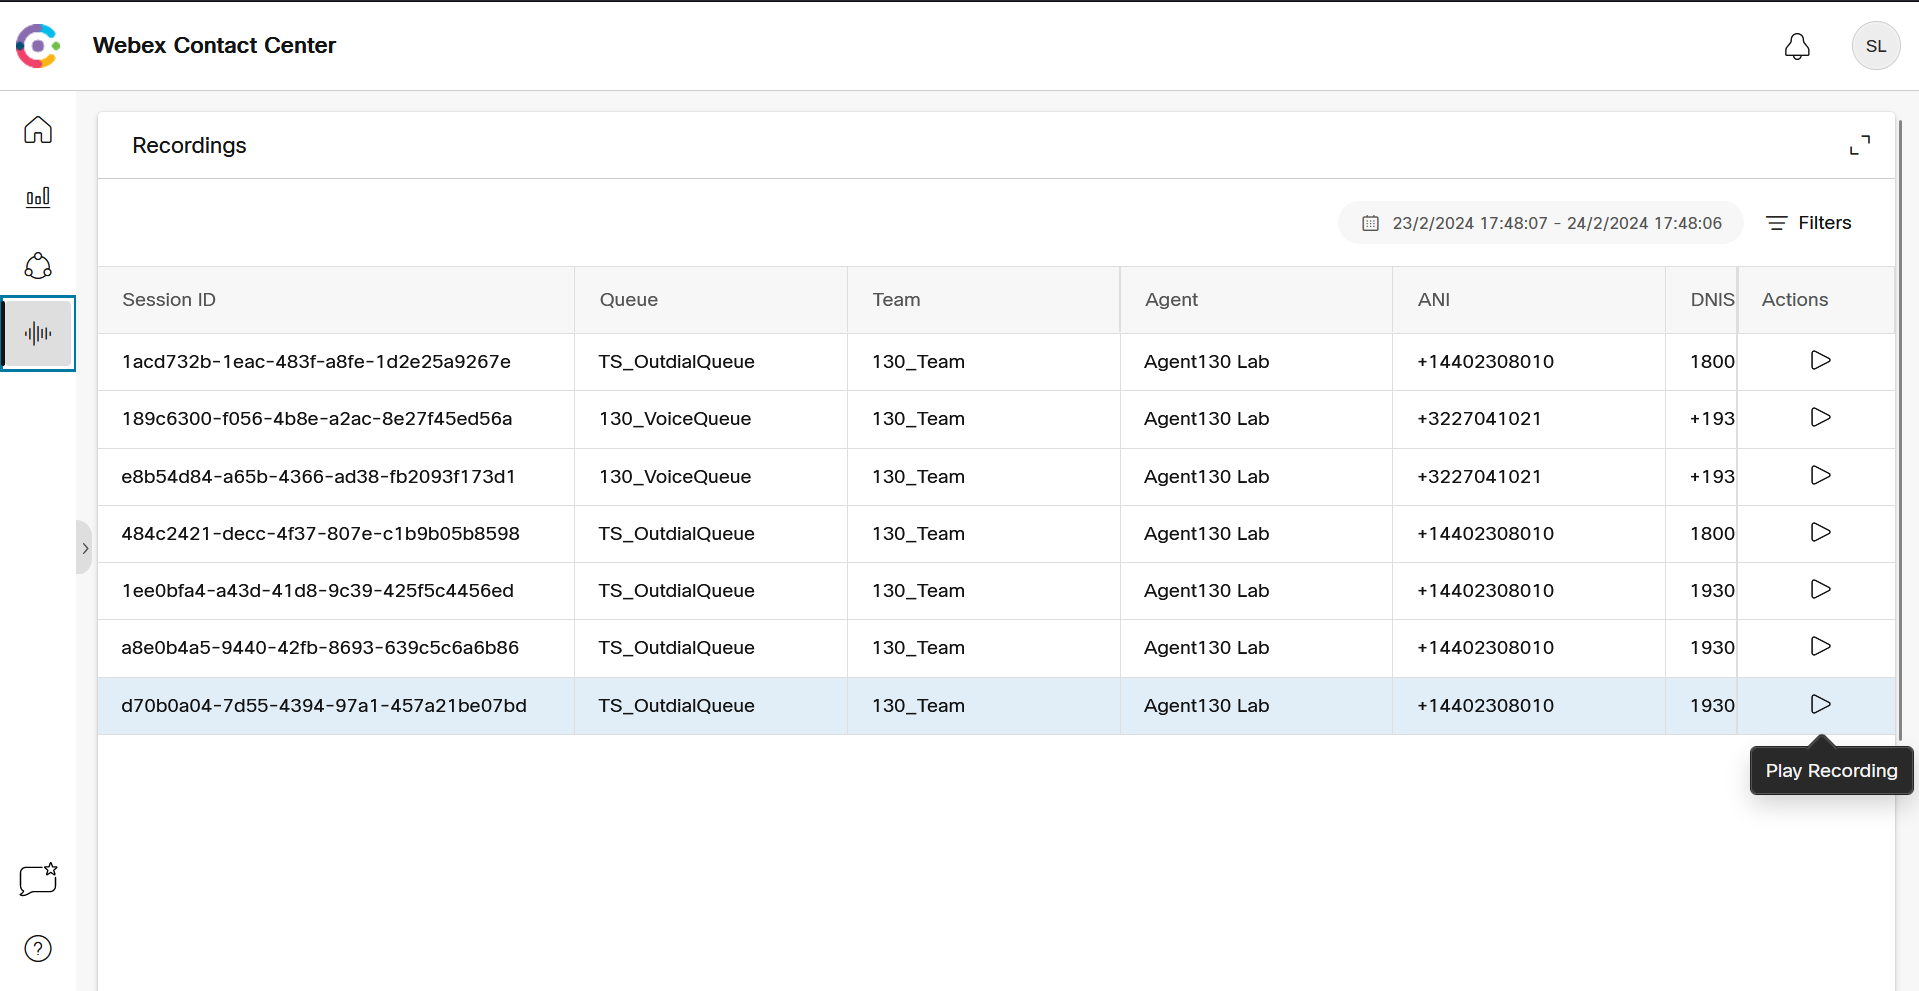Viewport: 1919px width, 991px height.
Task: Play recording for session 484c2421
Action: (x=1820, y=532)
